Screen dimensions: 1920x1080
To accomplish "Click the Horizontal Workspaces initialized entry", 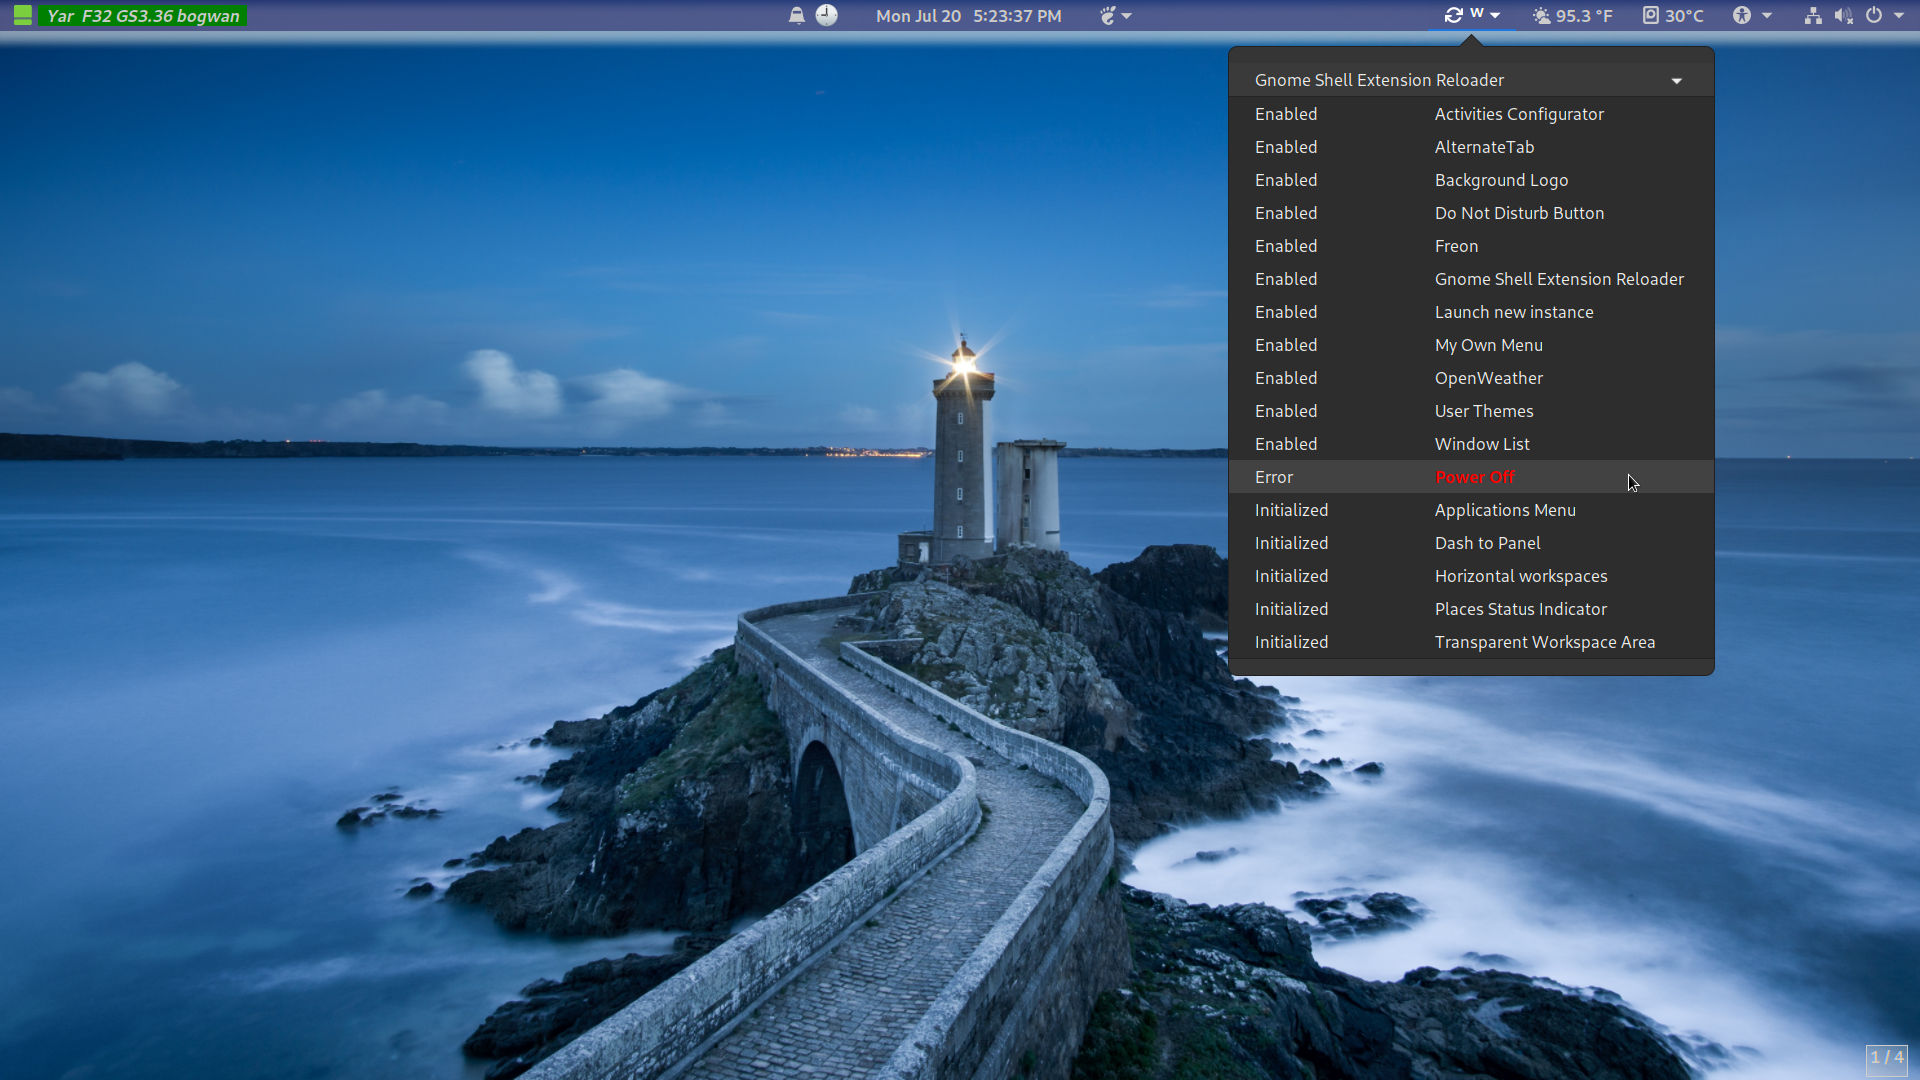I will pyautogui.click(x=1468, y=576).
